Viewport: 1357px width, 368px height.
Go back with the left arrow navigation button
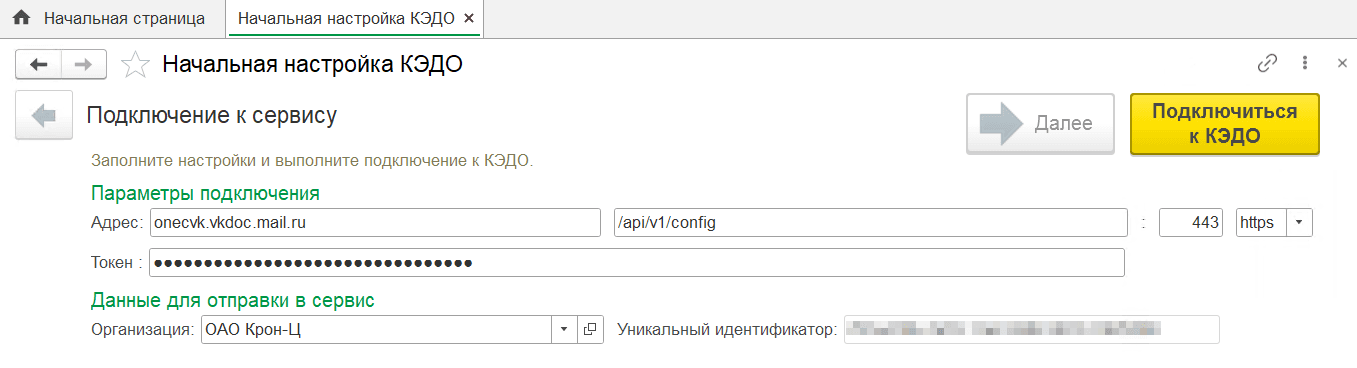(x=39, y=65)
